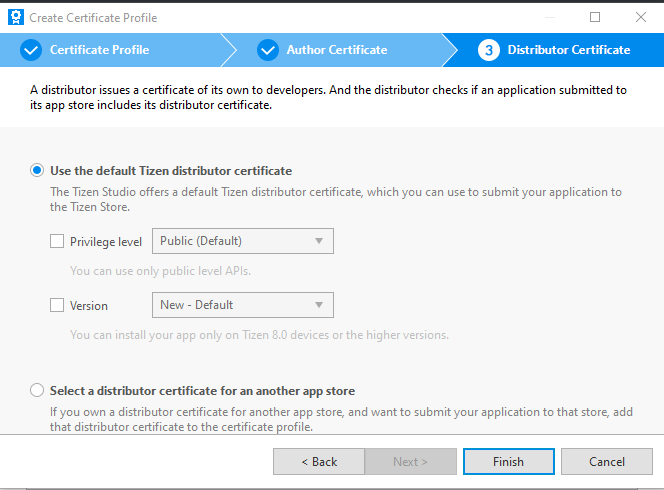Click the Certificate Profile step checkmark icon
Screen dimensions: 664x490
point(31,50)
